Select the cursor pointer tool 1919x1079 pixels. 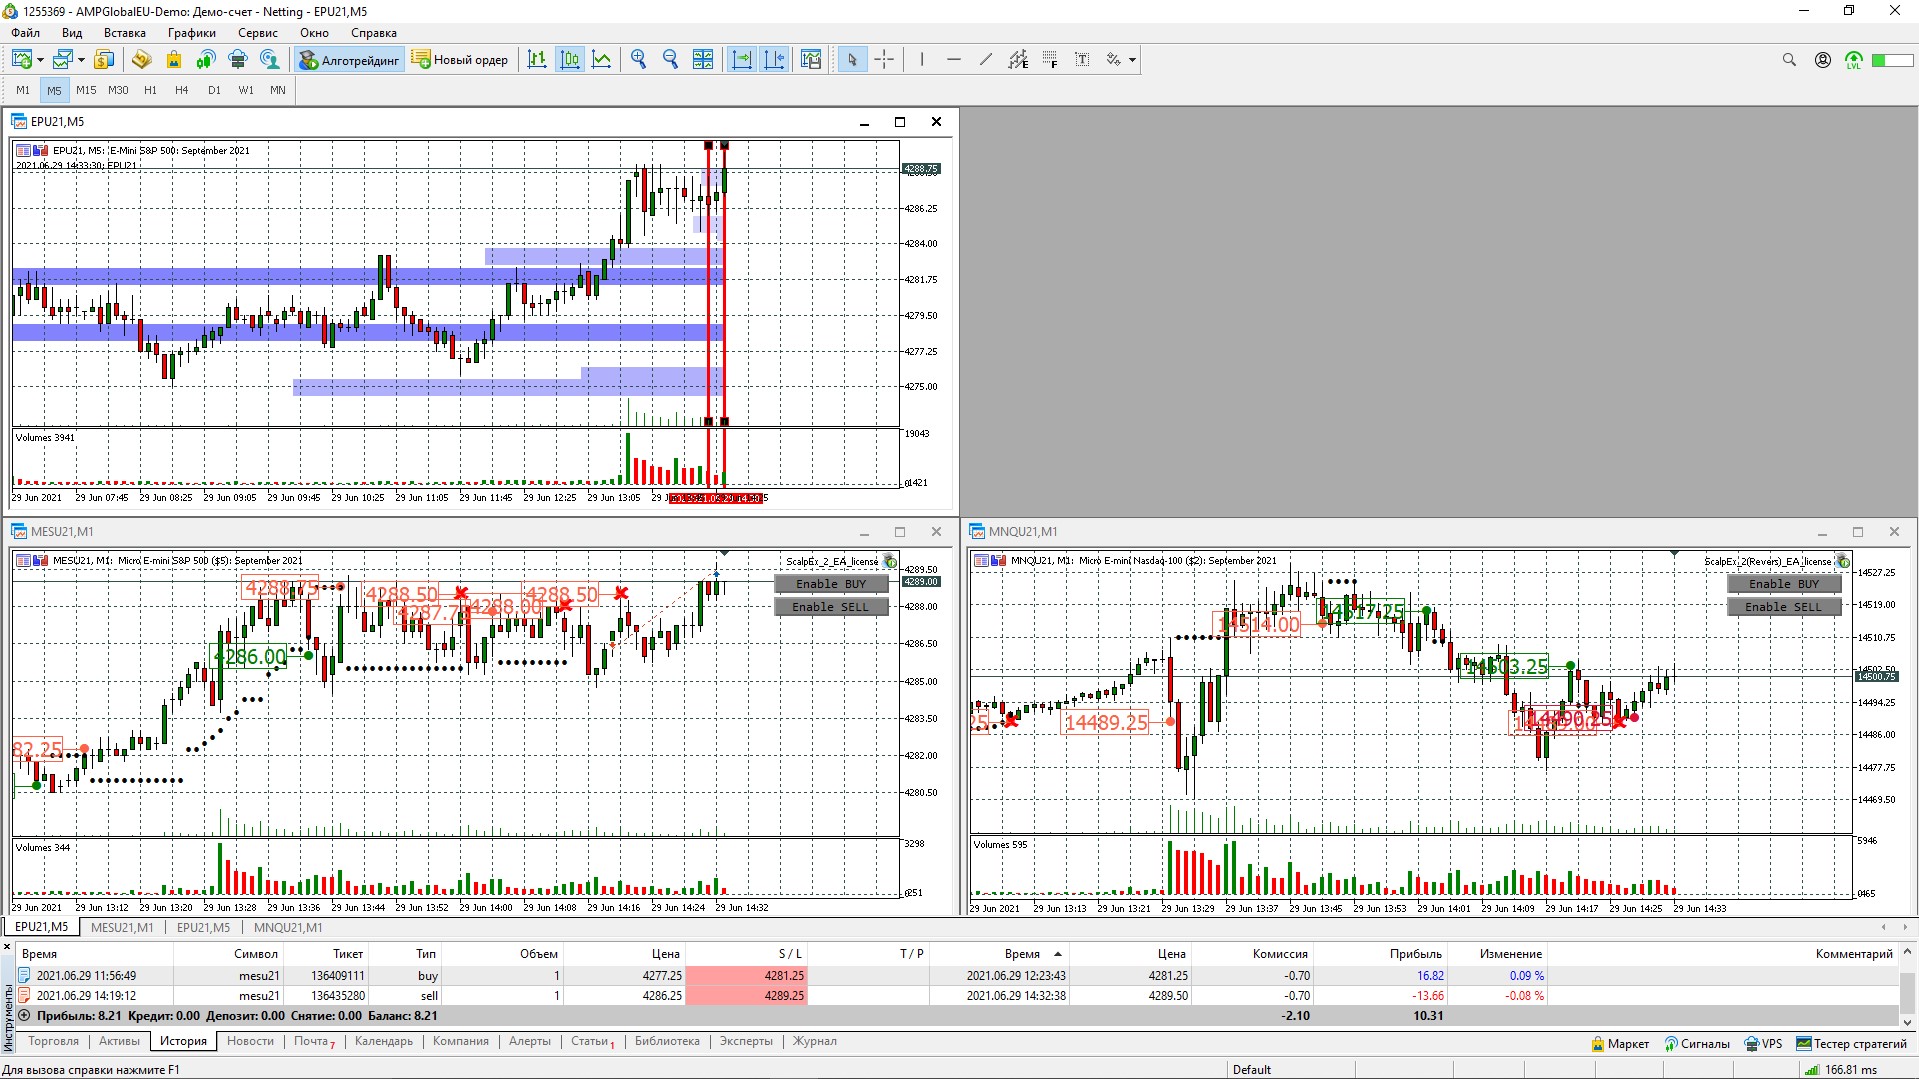(852, 60)
